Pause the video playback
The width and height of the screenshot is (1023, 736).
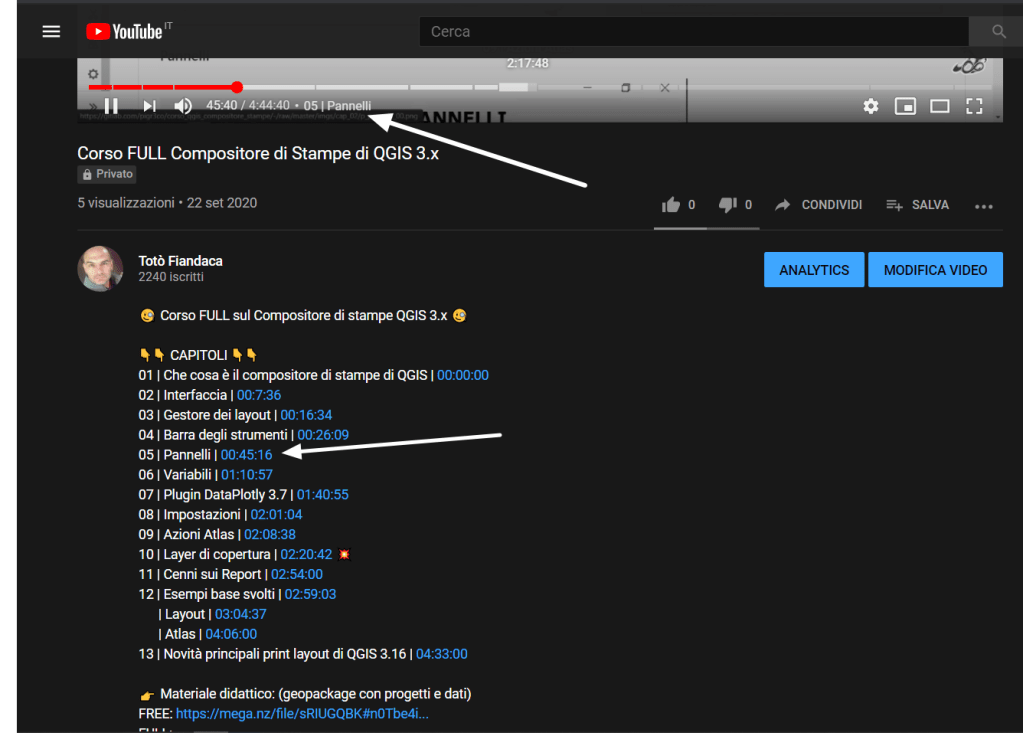click(x=112, y=105)
